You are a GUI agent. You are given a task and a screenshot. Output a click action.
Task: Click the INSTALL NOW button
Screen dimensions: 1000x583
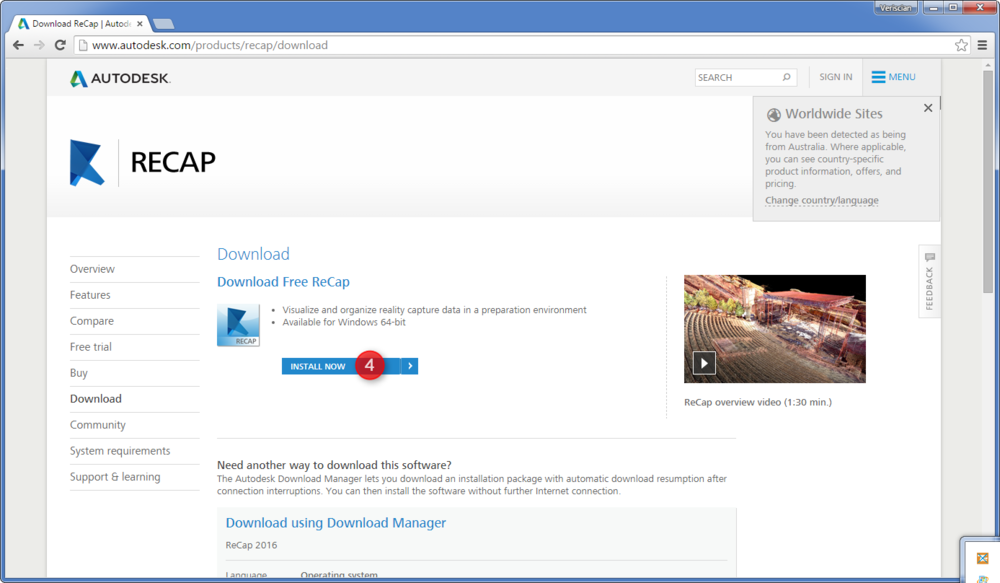[341, 366]
